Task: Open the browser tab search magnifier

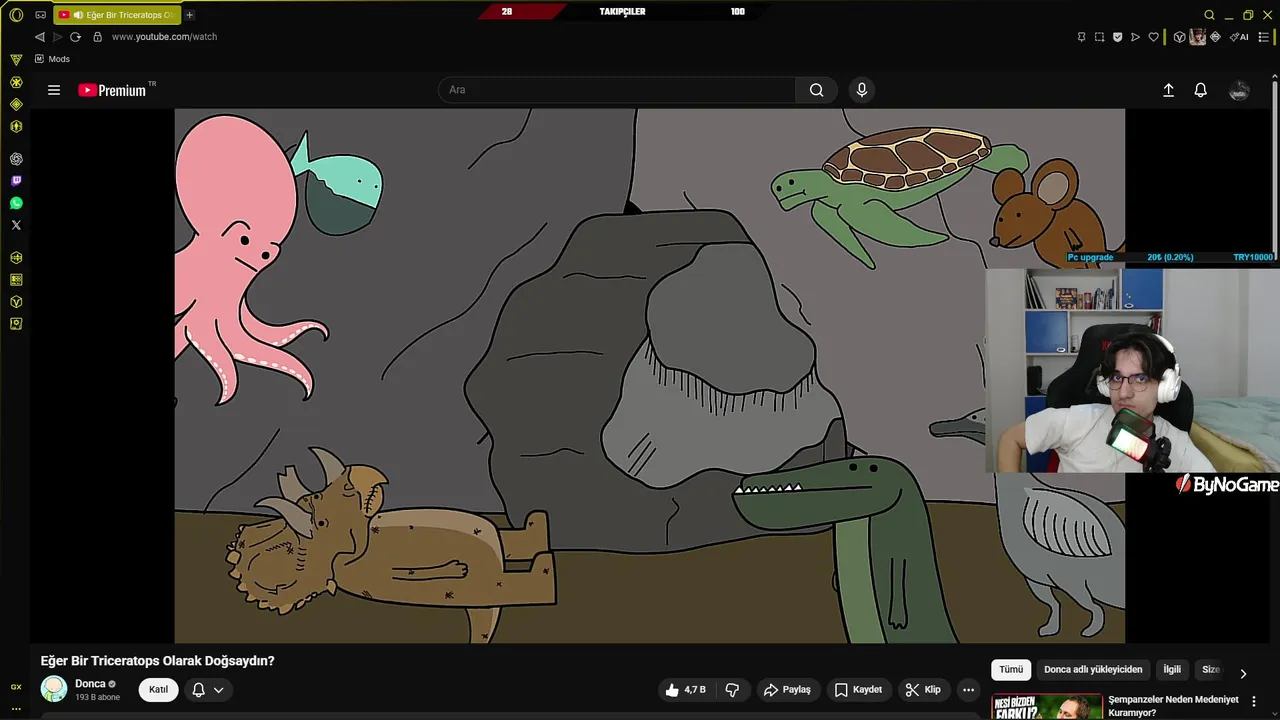Action: 1209,15
